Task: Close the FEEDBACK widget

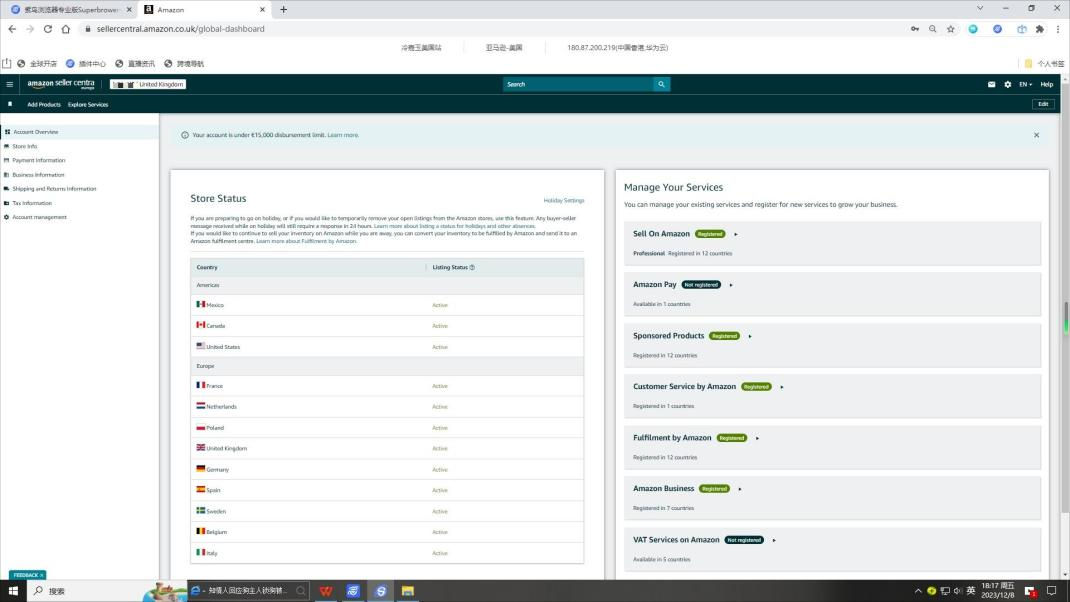Action: 42,575
